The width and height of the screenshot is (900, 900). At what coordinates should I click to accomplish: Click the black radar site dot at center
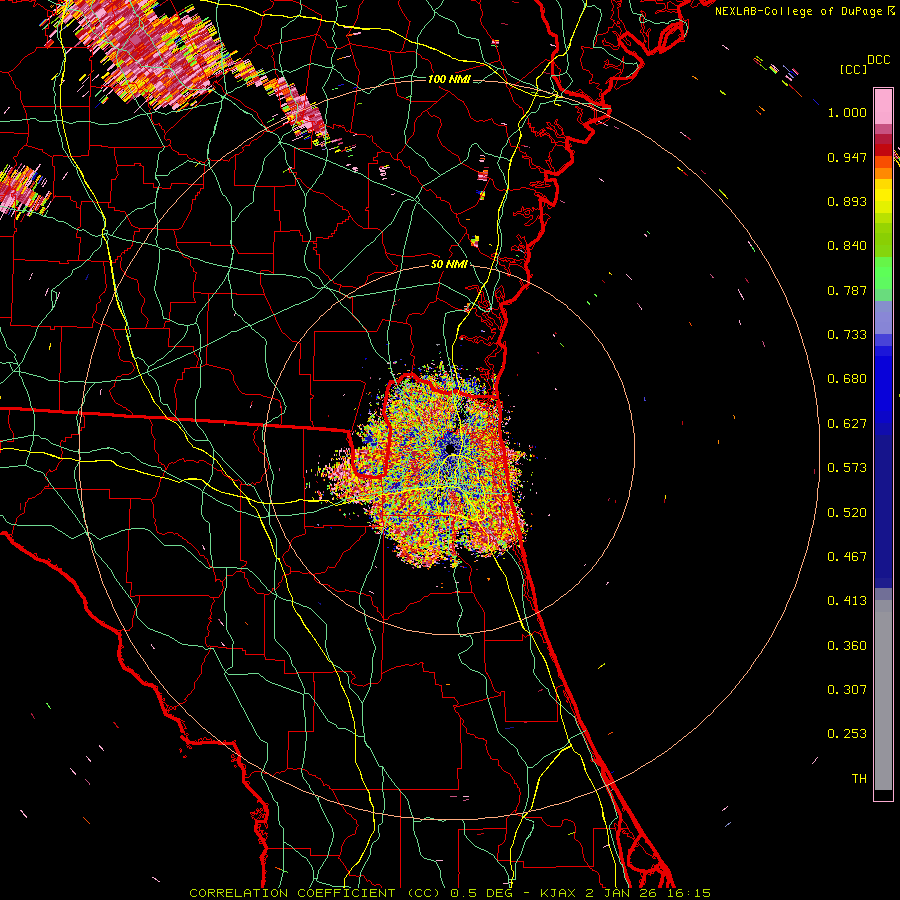pyautogui.click(x=451, y=449)
